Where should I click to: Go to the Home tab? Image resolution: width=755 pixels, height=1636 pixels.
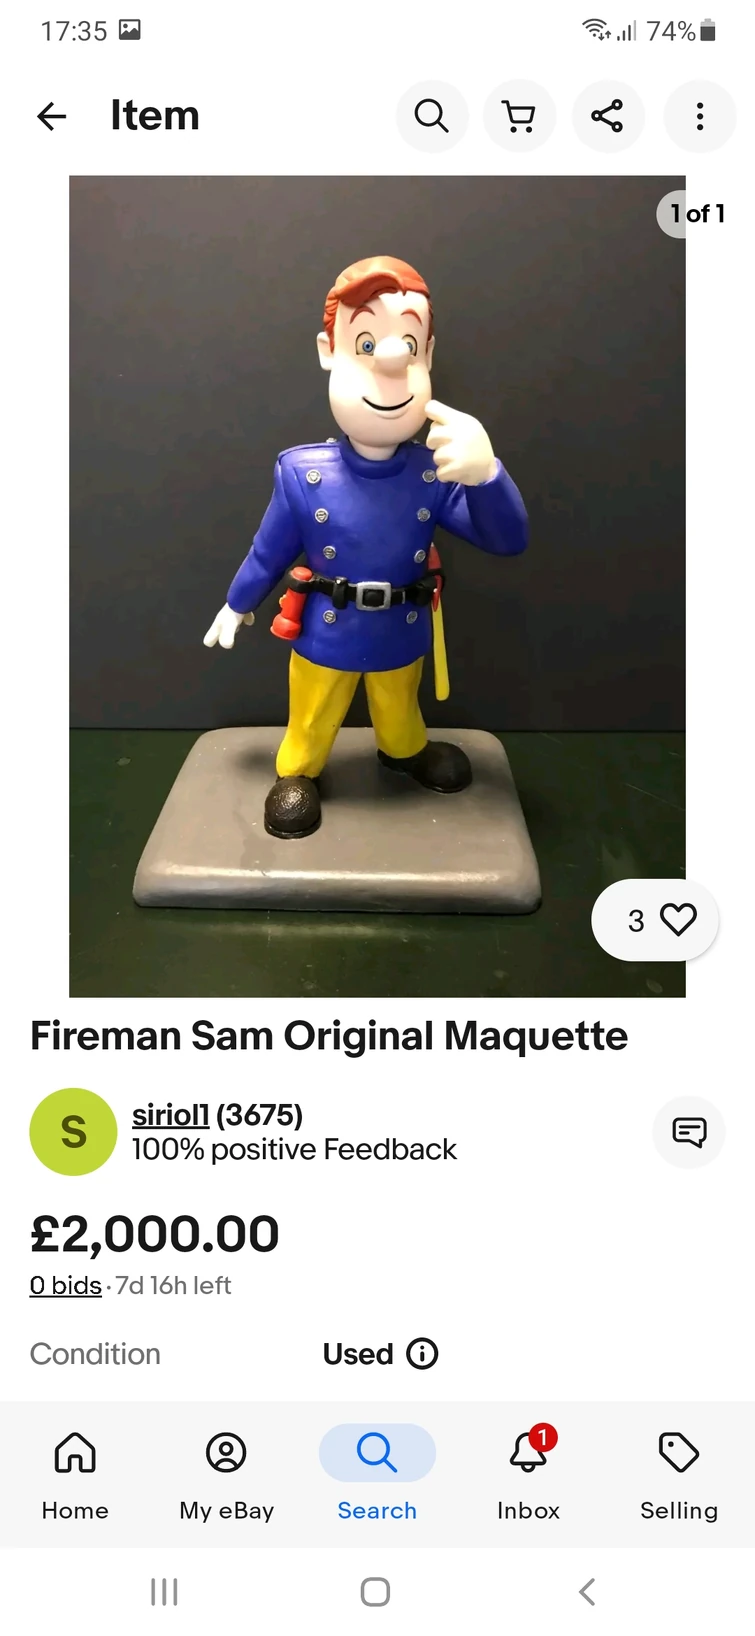click(x=75, y=1475)
